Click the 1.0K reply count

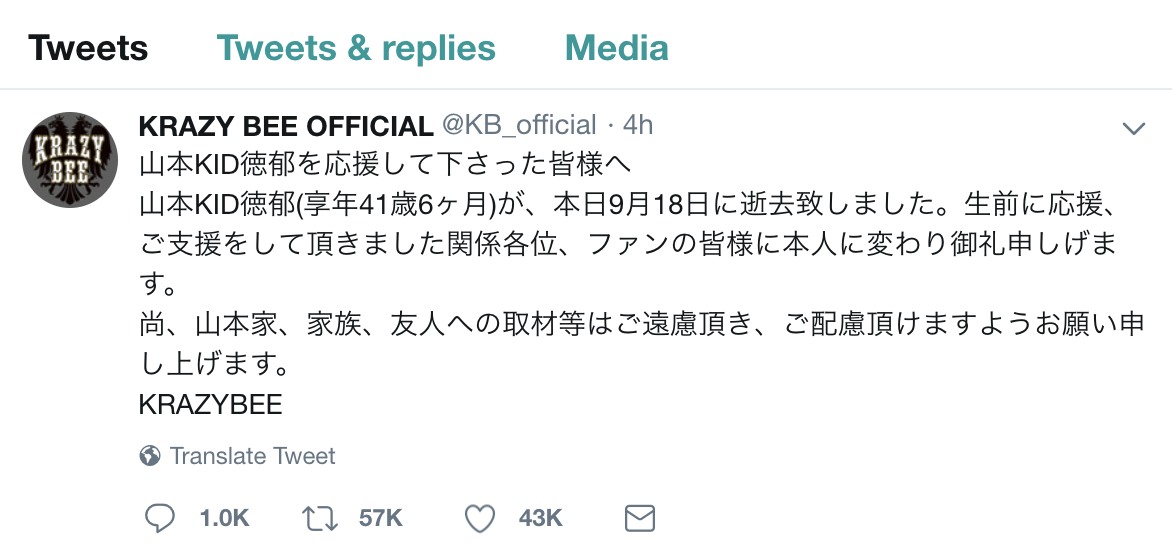point(224,518)
